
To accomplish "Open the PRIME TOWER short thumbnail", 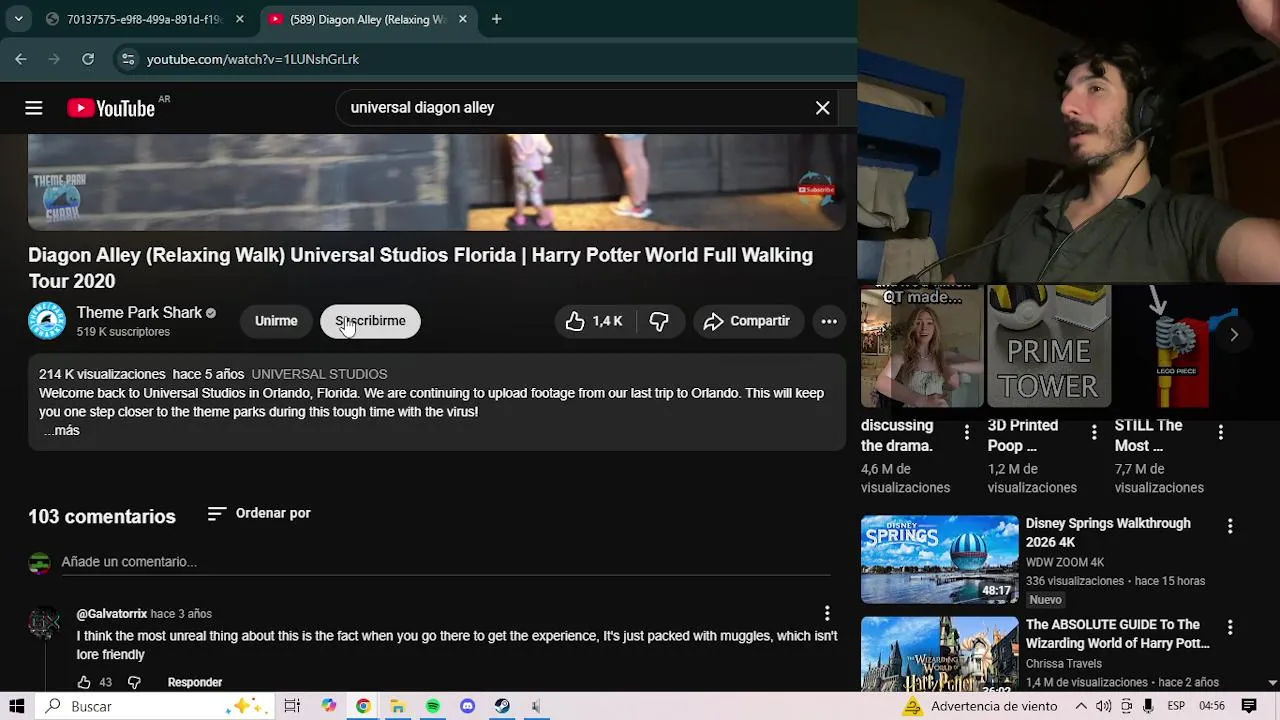I will (1049, 346).
